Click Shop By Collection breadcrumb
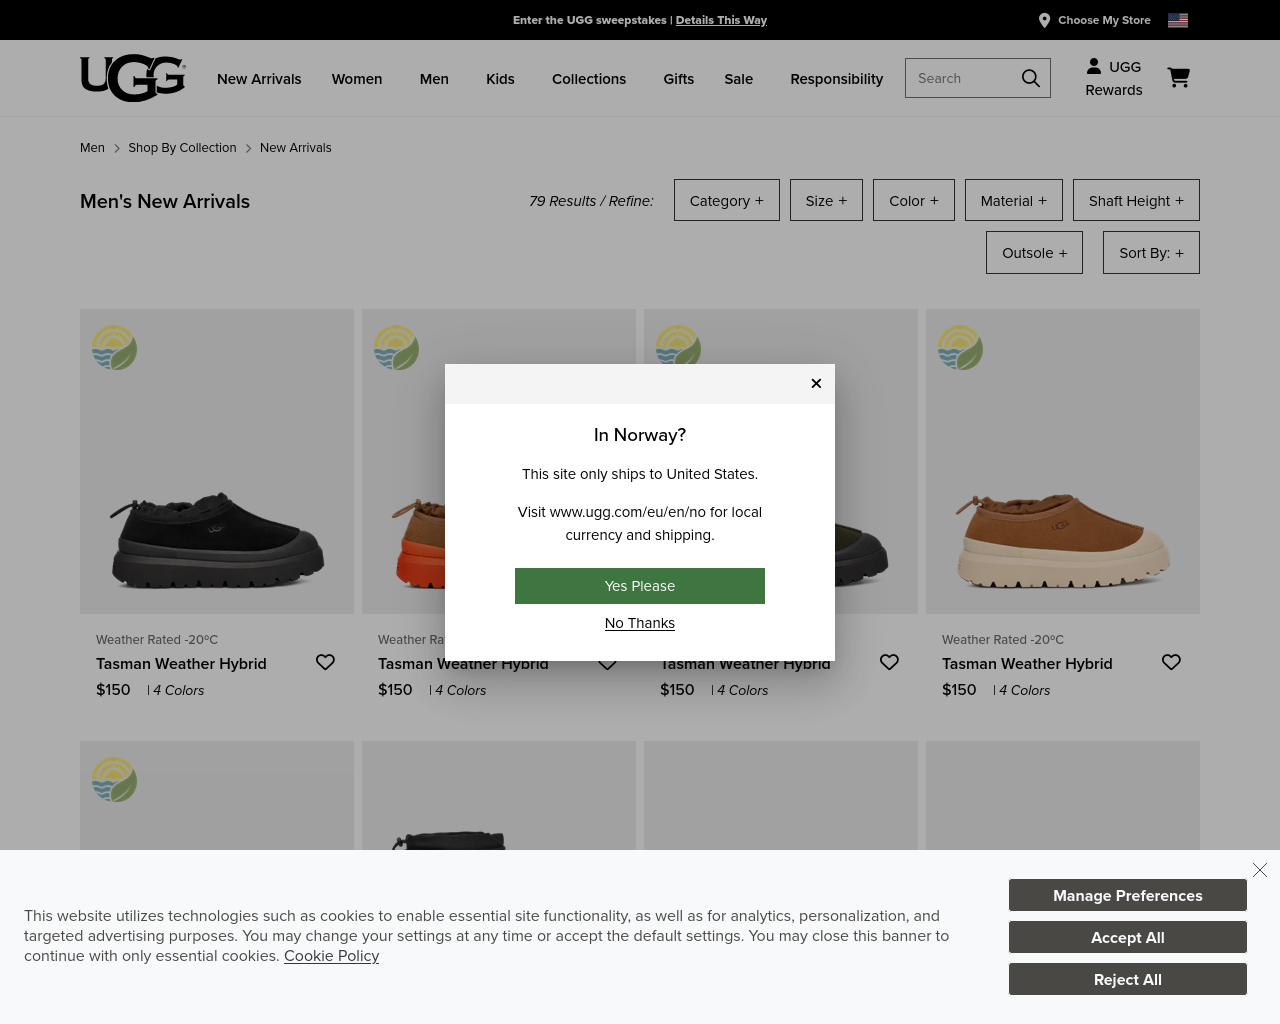This screenshot has height=1024, width=1280. click(182, 148)
